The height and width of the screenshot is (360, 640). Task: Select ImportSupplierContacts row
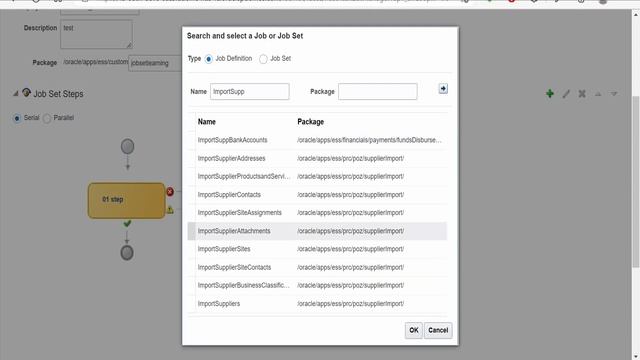coord(317,195)
